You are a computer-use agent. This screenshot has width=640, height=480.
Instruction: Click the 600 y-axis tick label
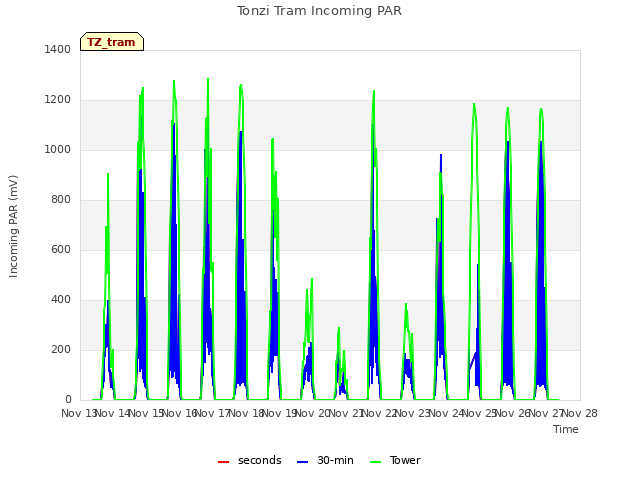(61, 249)
